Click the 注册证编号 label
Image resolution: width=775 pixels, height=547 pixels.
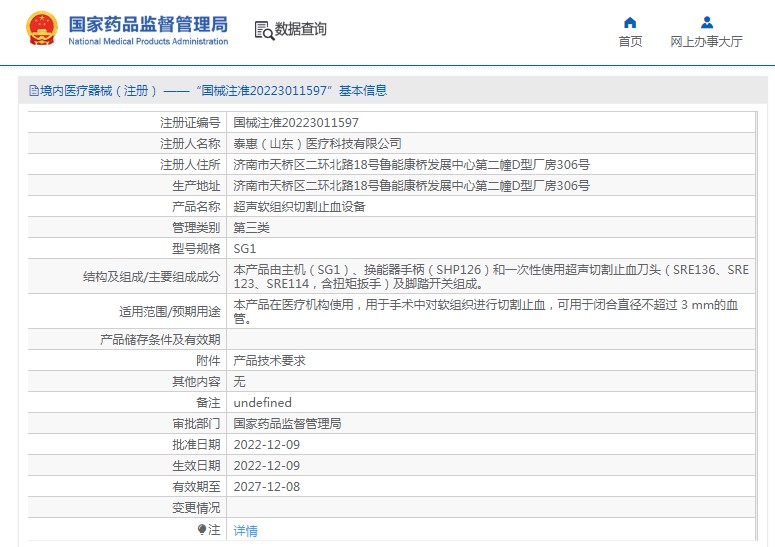click(190, 123)
